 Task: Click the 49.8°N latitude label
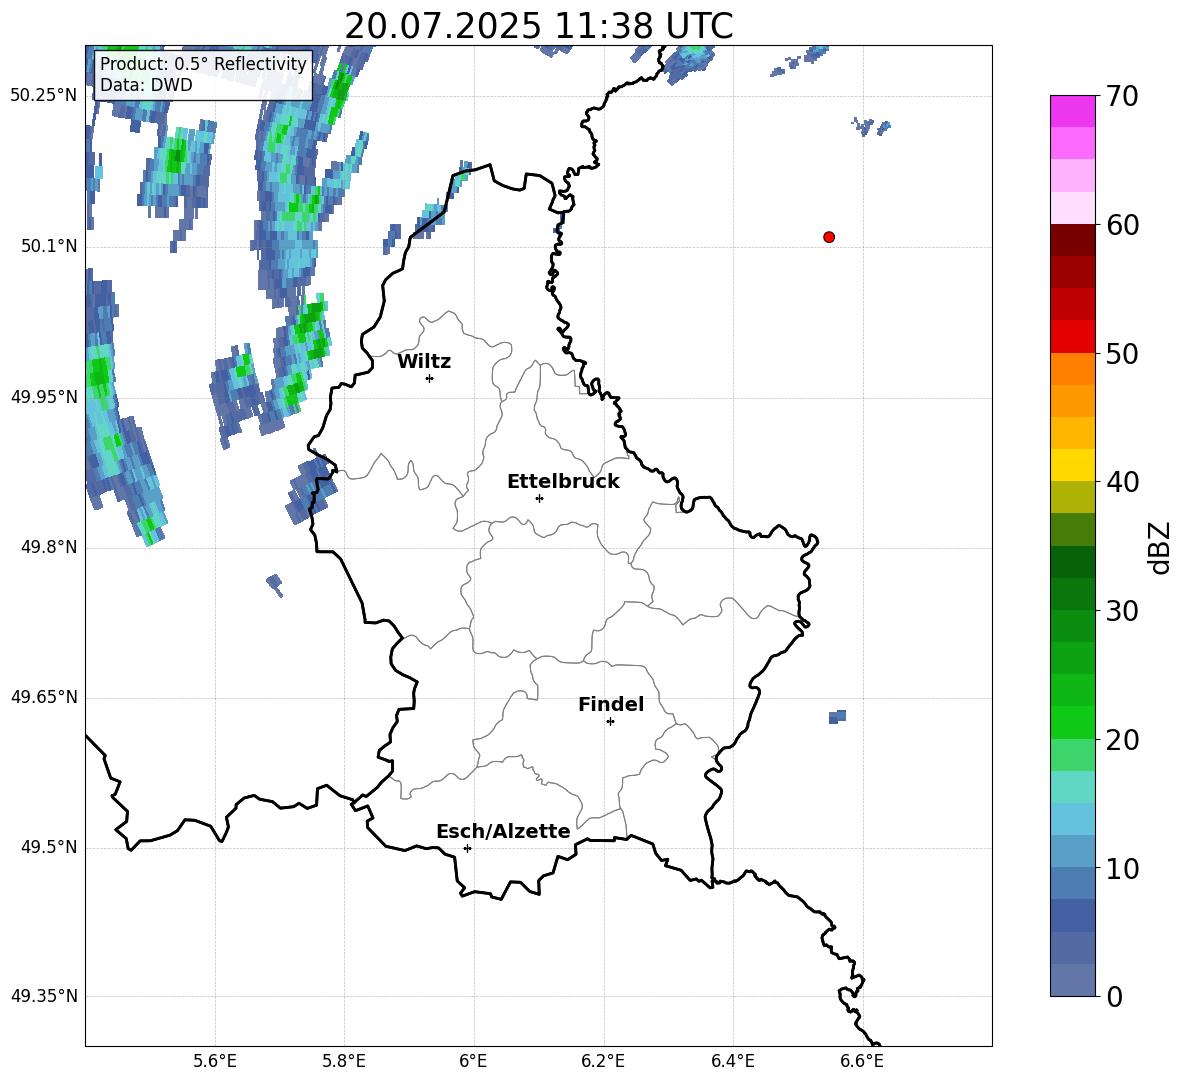pyautogui.click(x=49, y=547)
